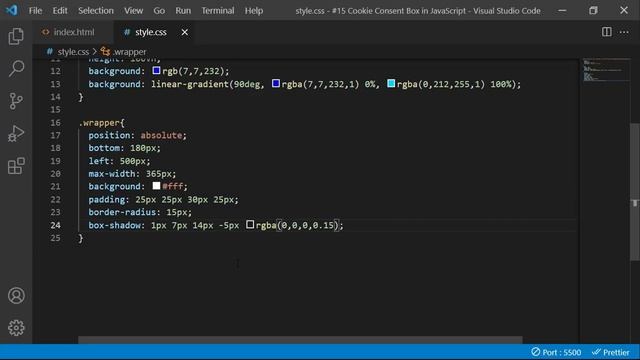Open the Run menu
The width and height of the screenshot is (640, 360).
tap(183, 11)
